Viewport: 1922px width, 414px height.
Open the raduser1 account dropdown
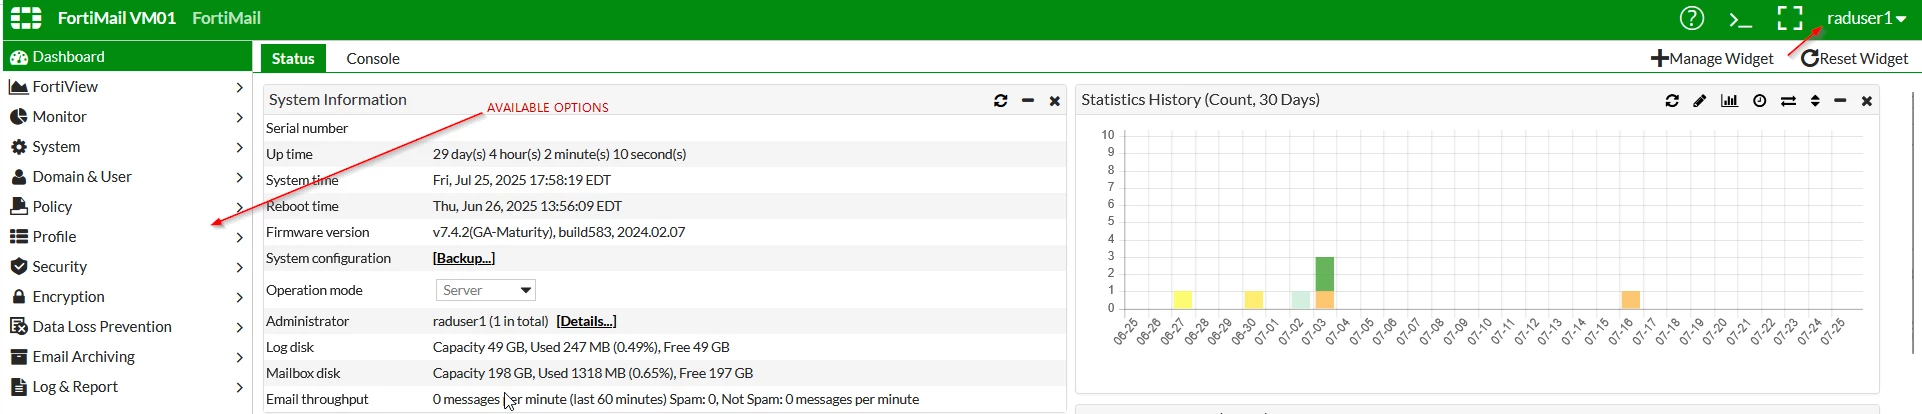pos(1866,18)
